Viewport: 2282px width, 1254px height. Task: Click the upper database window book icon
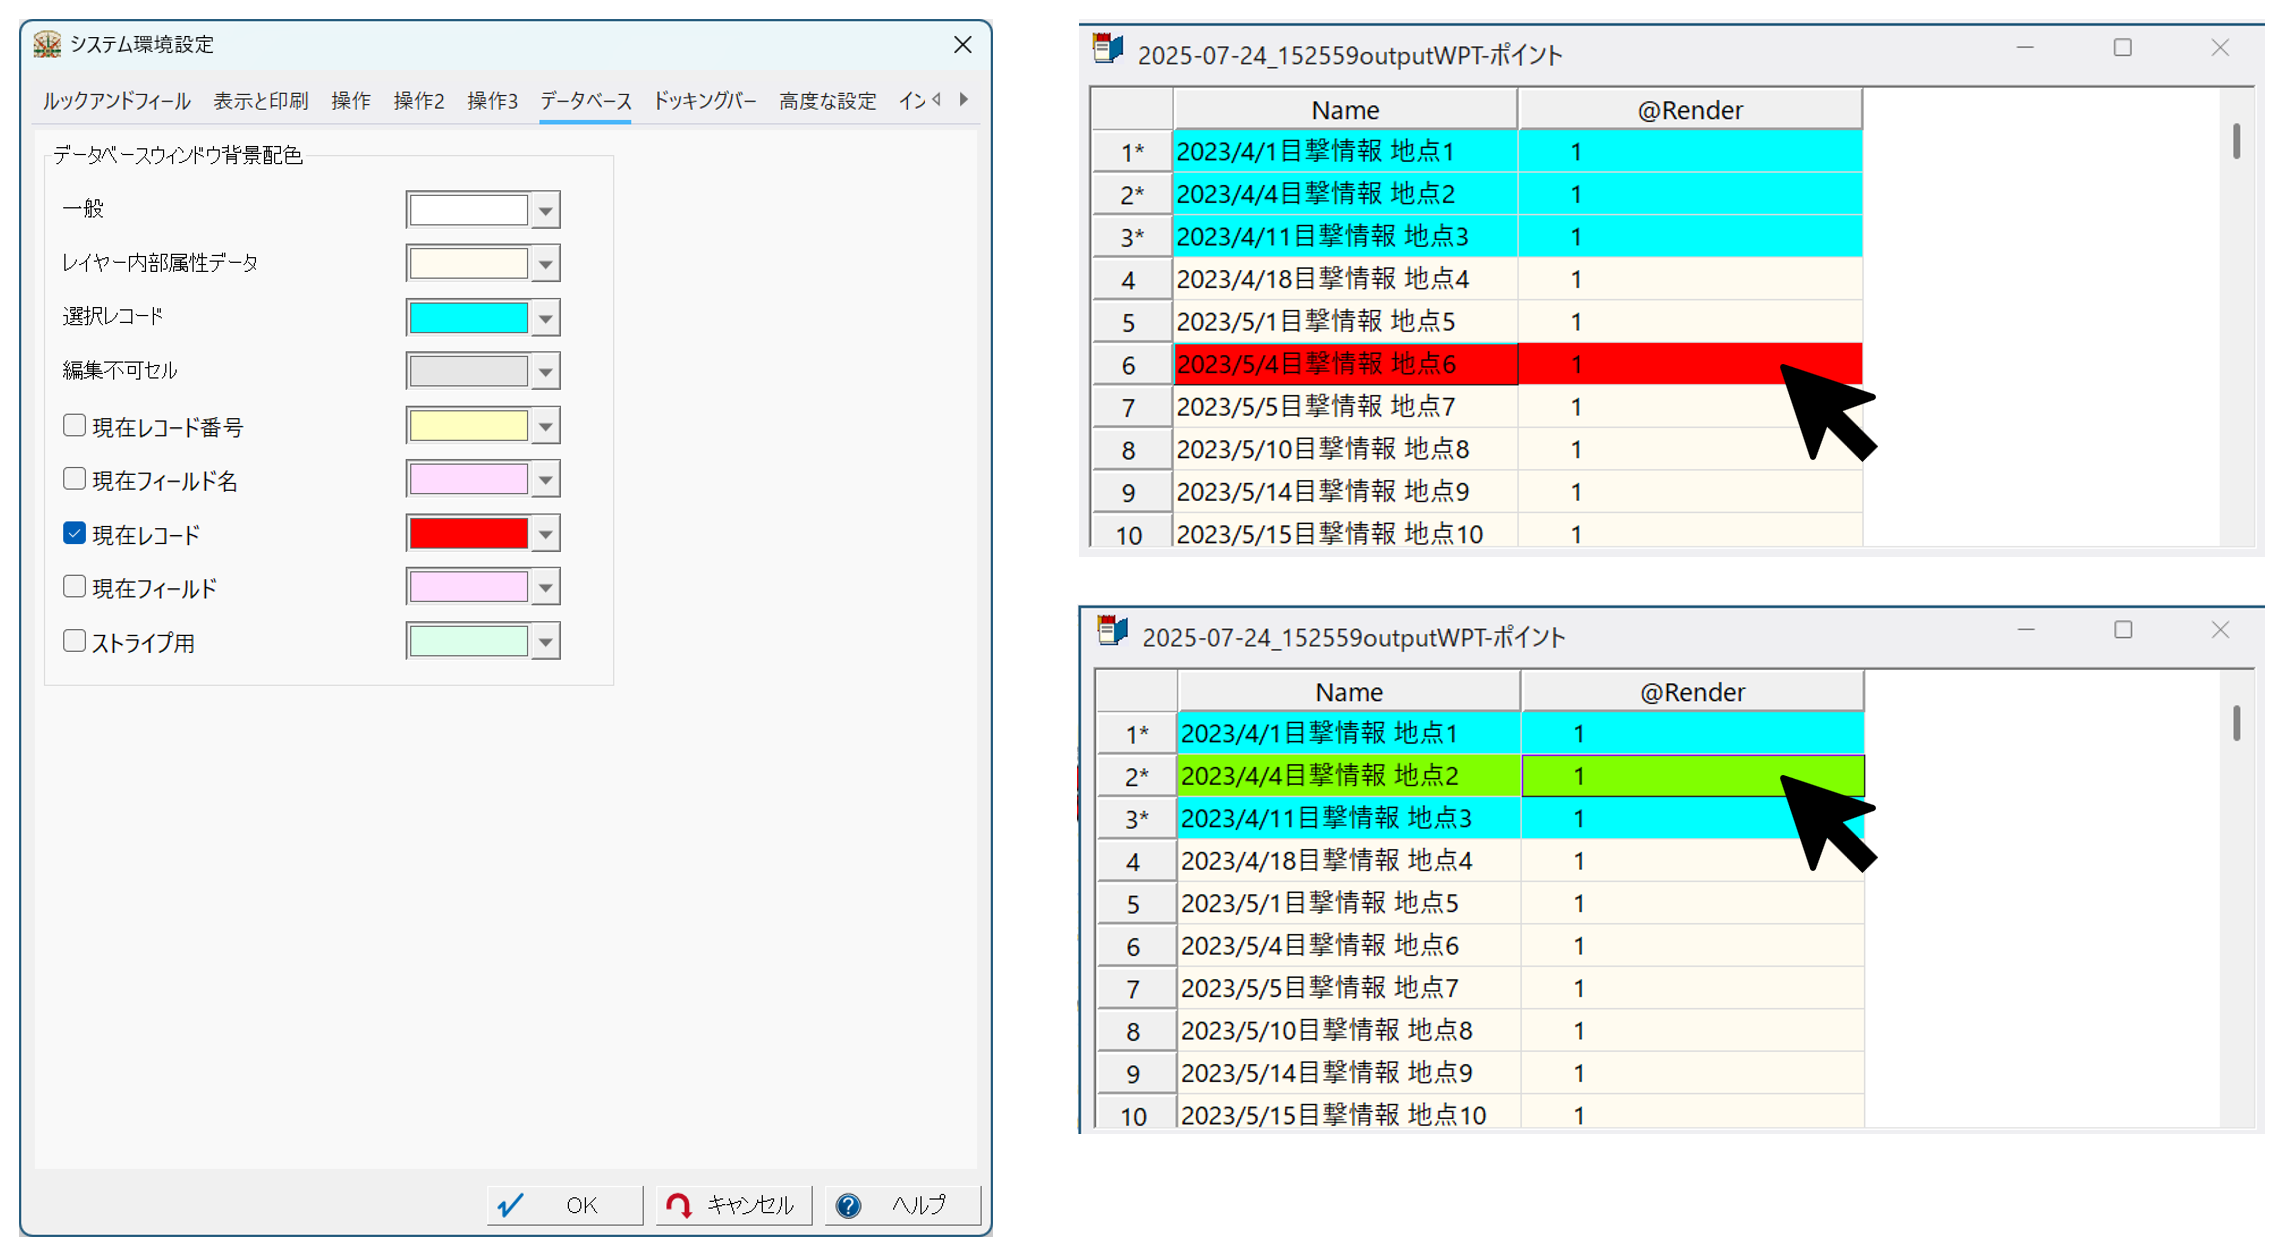tap(1108, 50)
